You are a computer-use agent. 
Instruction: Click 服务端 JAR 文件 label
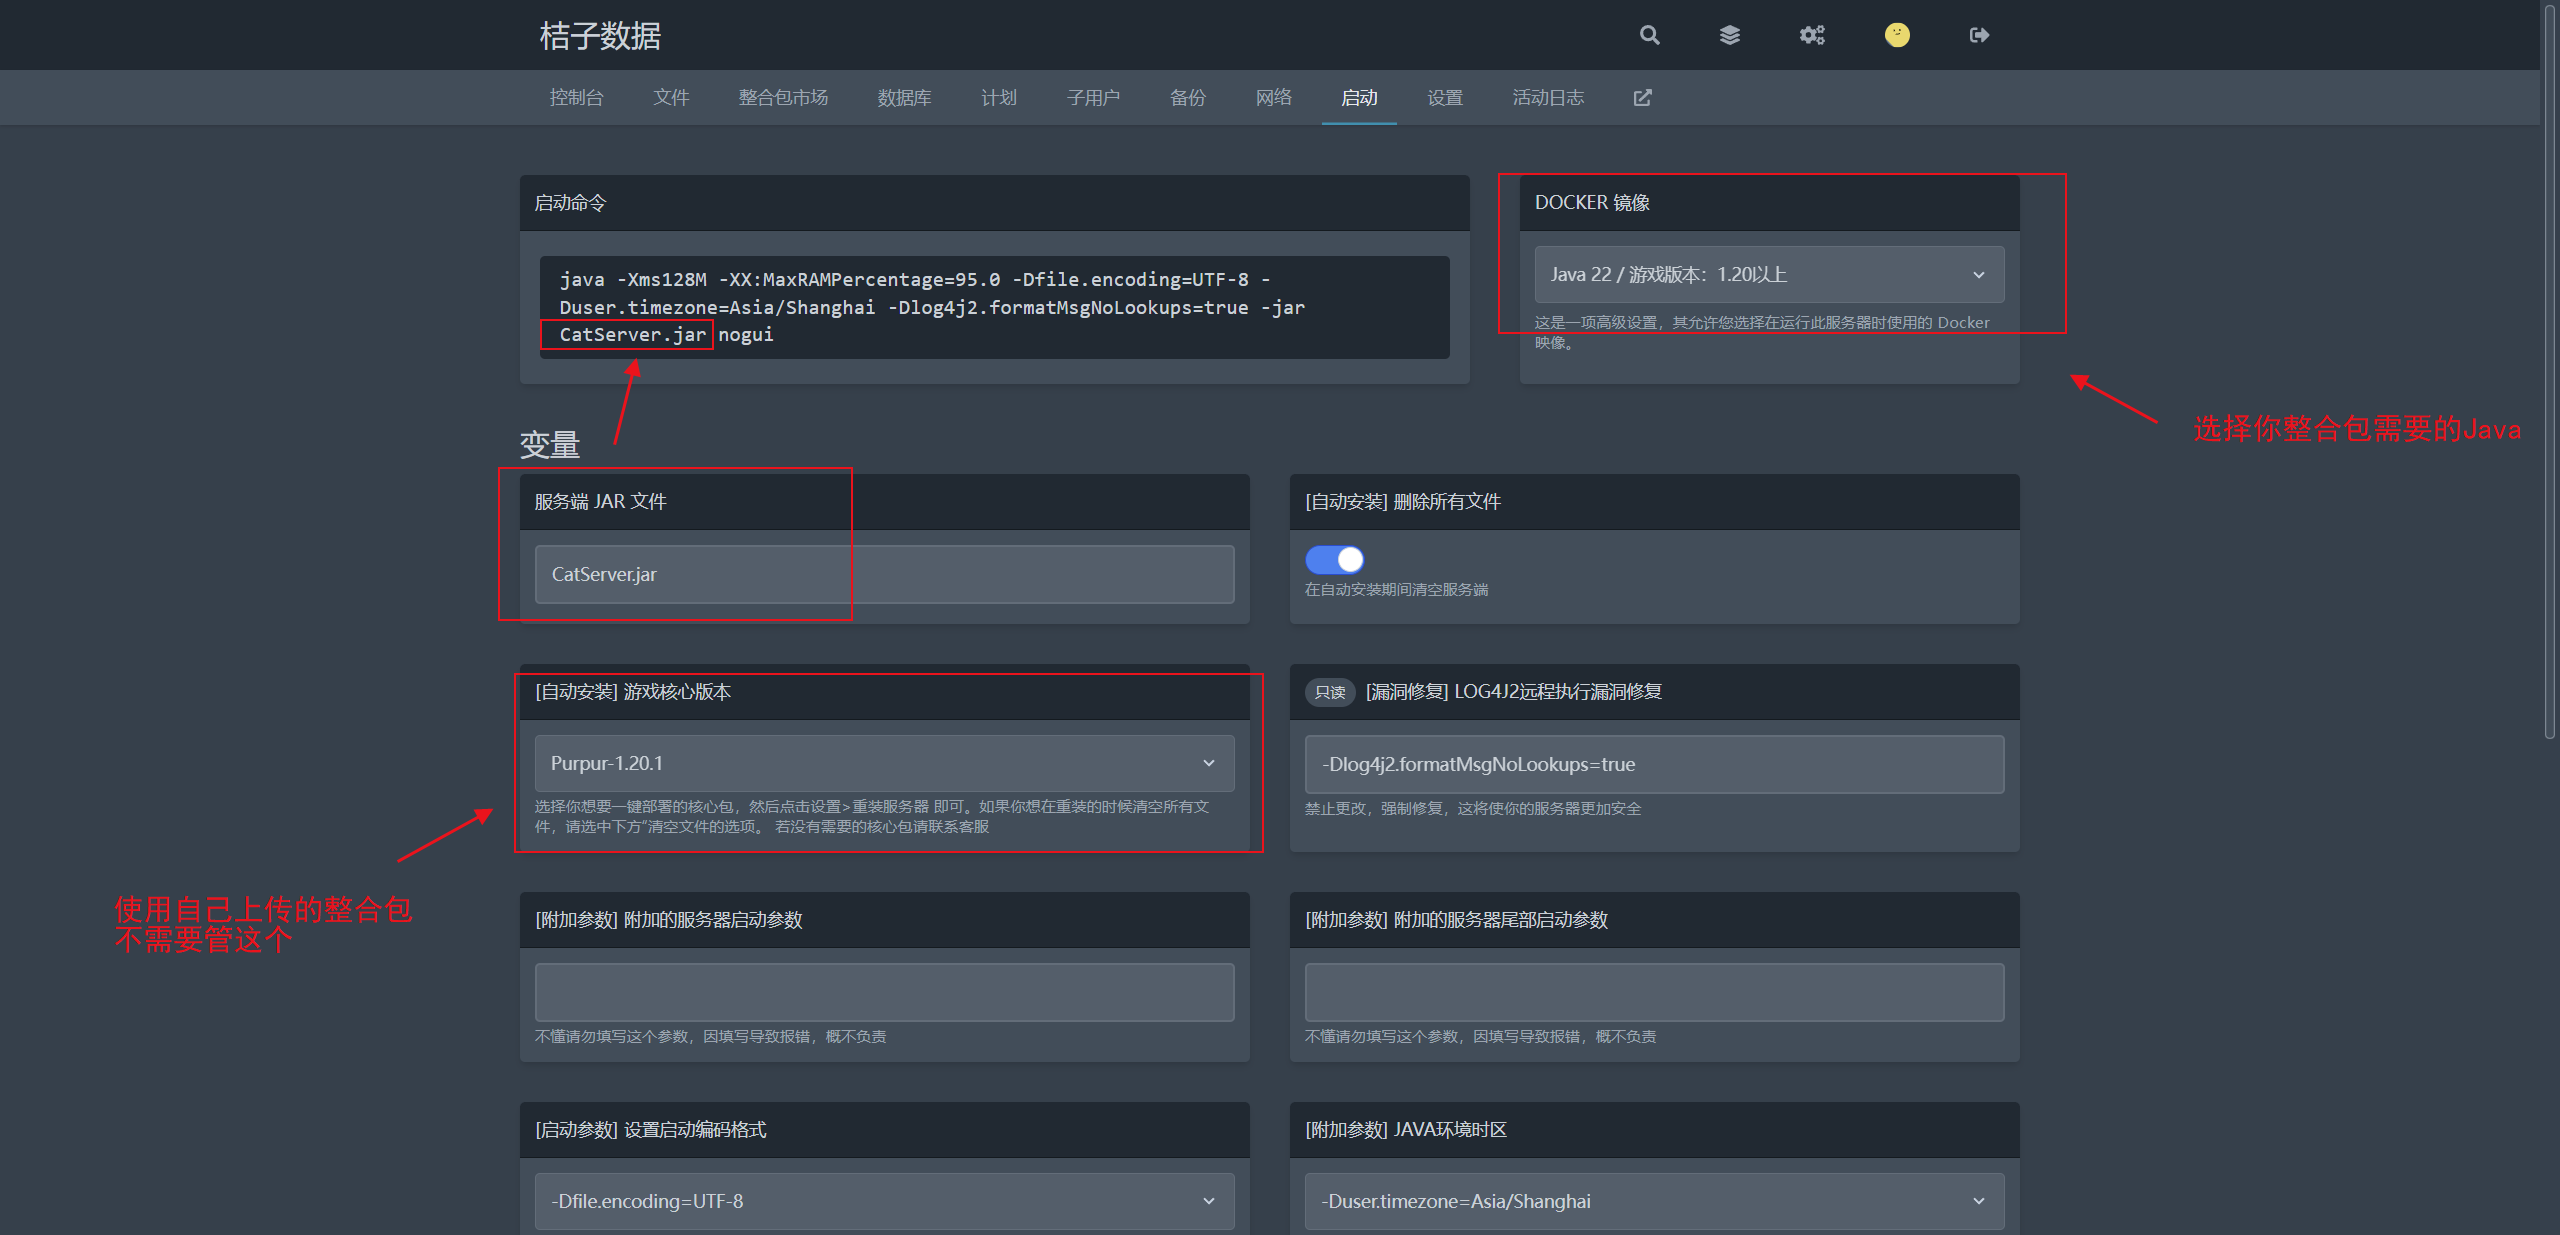pyautogui.click(x=600, y=502)
